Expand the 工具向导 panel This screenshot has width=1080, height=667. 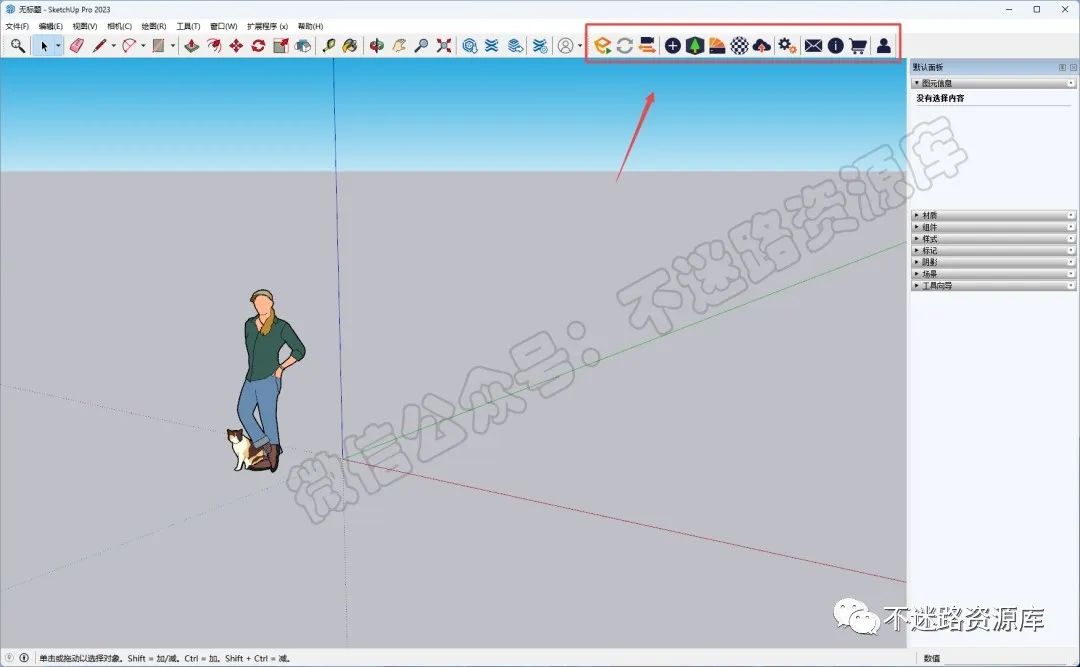(x=993, y=285)
